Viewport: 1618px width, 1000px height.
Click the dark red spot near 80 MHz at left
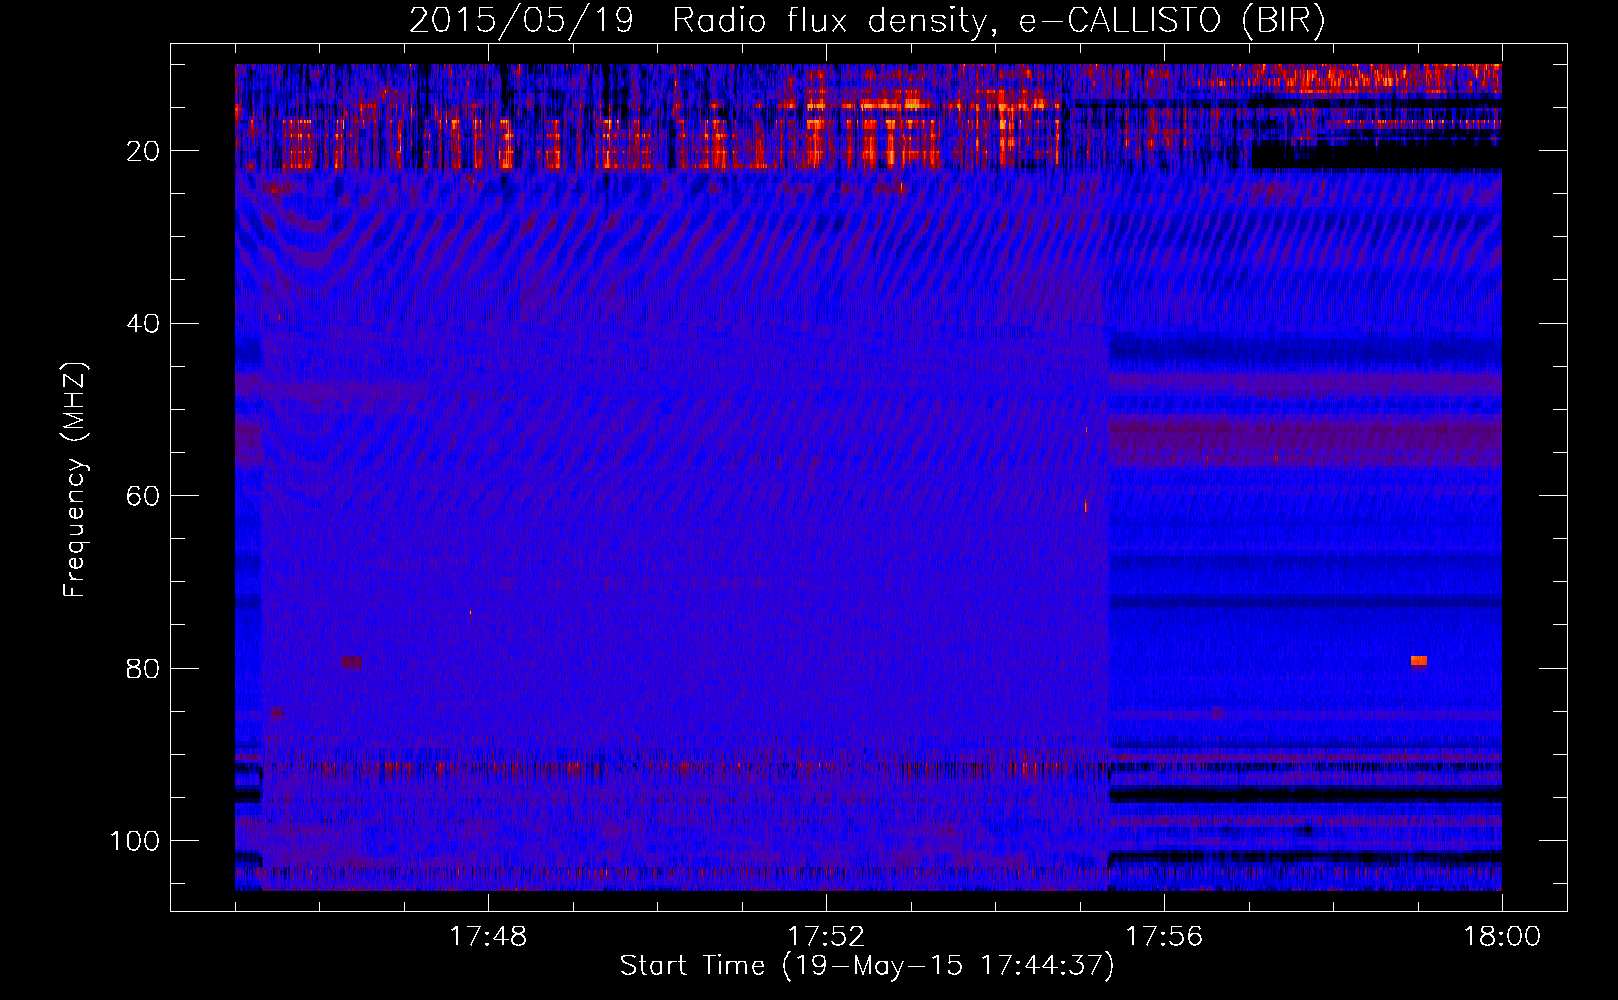point(350,661)
